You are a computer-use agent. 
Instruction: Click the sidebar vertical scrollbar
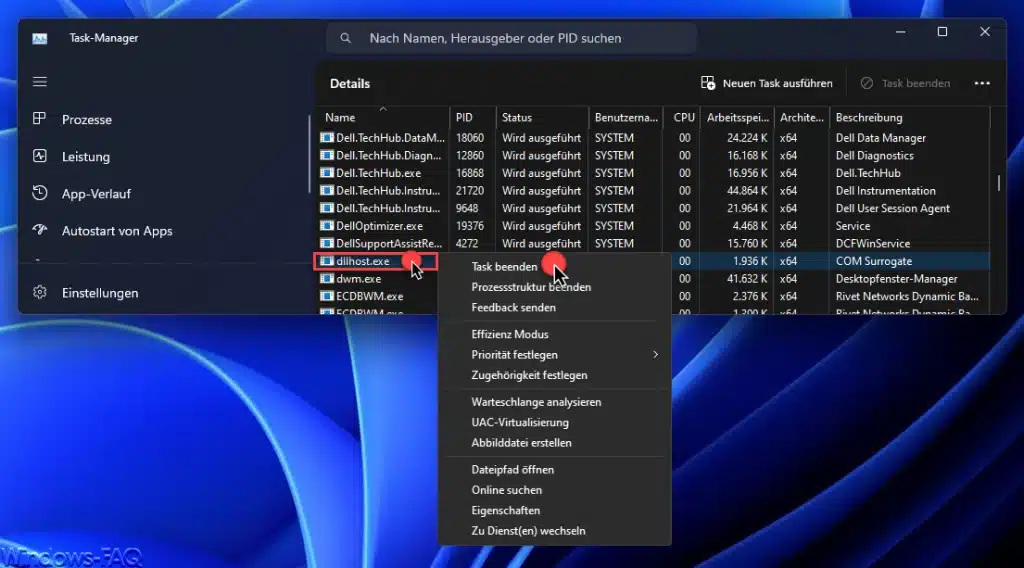(309, 154)
